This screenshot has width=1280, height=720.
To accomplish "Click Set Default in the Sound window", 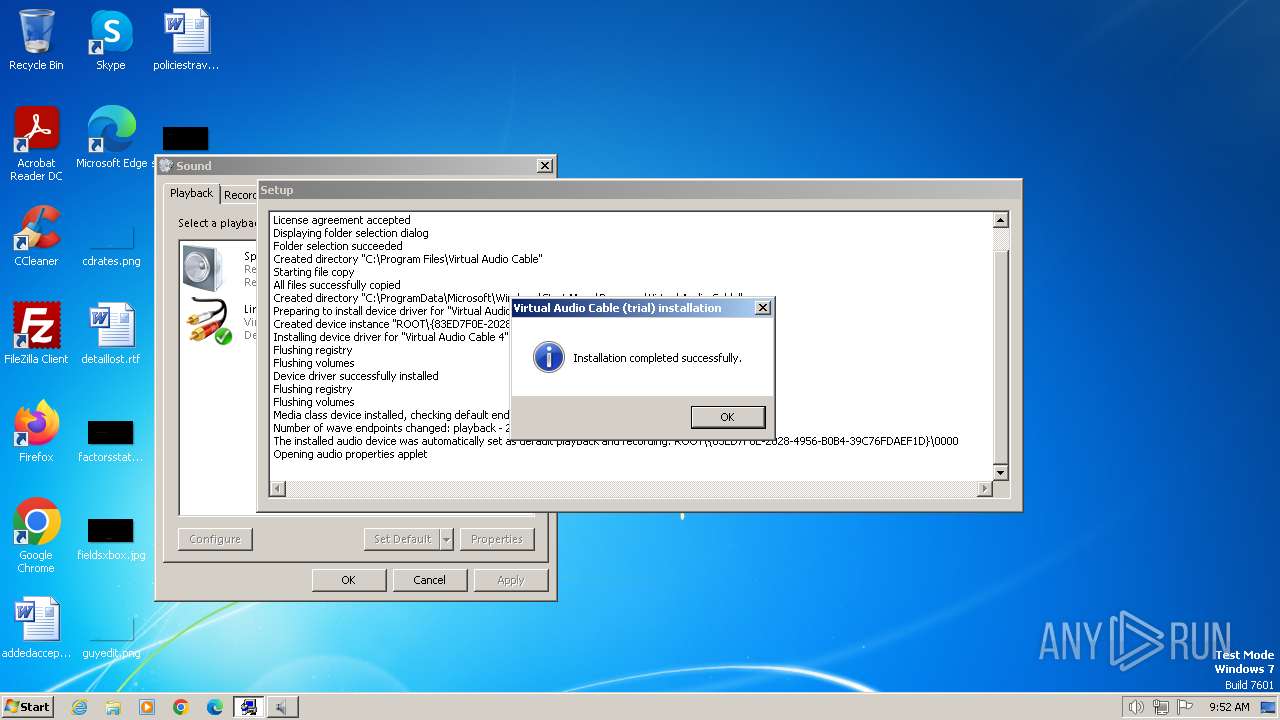I will [402, 539].
